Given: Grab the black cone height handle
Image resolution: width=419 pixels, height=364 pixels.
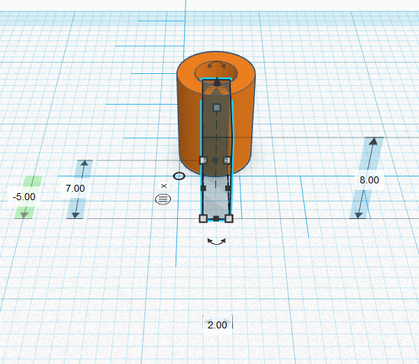Looking at the screenshot, I should tap(217, 81).
